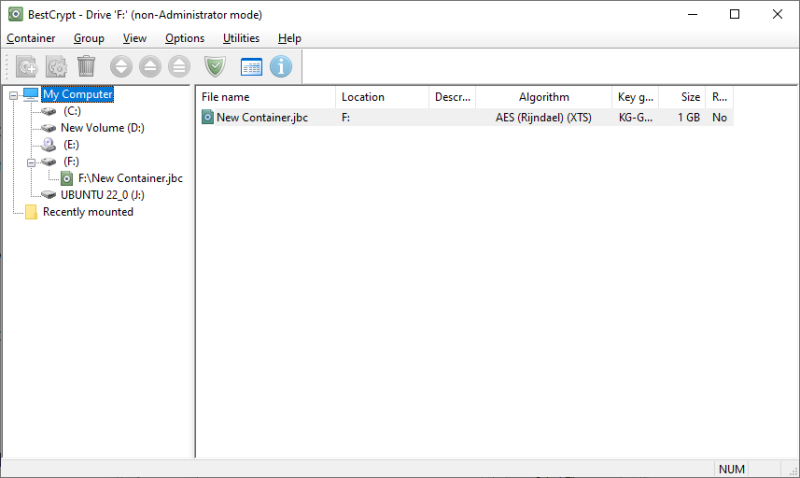Click the E: optical drive icon

click(x=48, y=144)
